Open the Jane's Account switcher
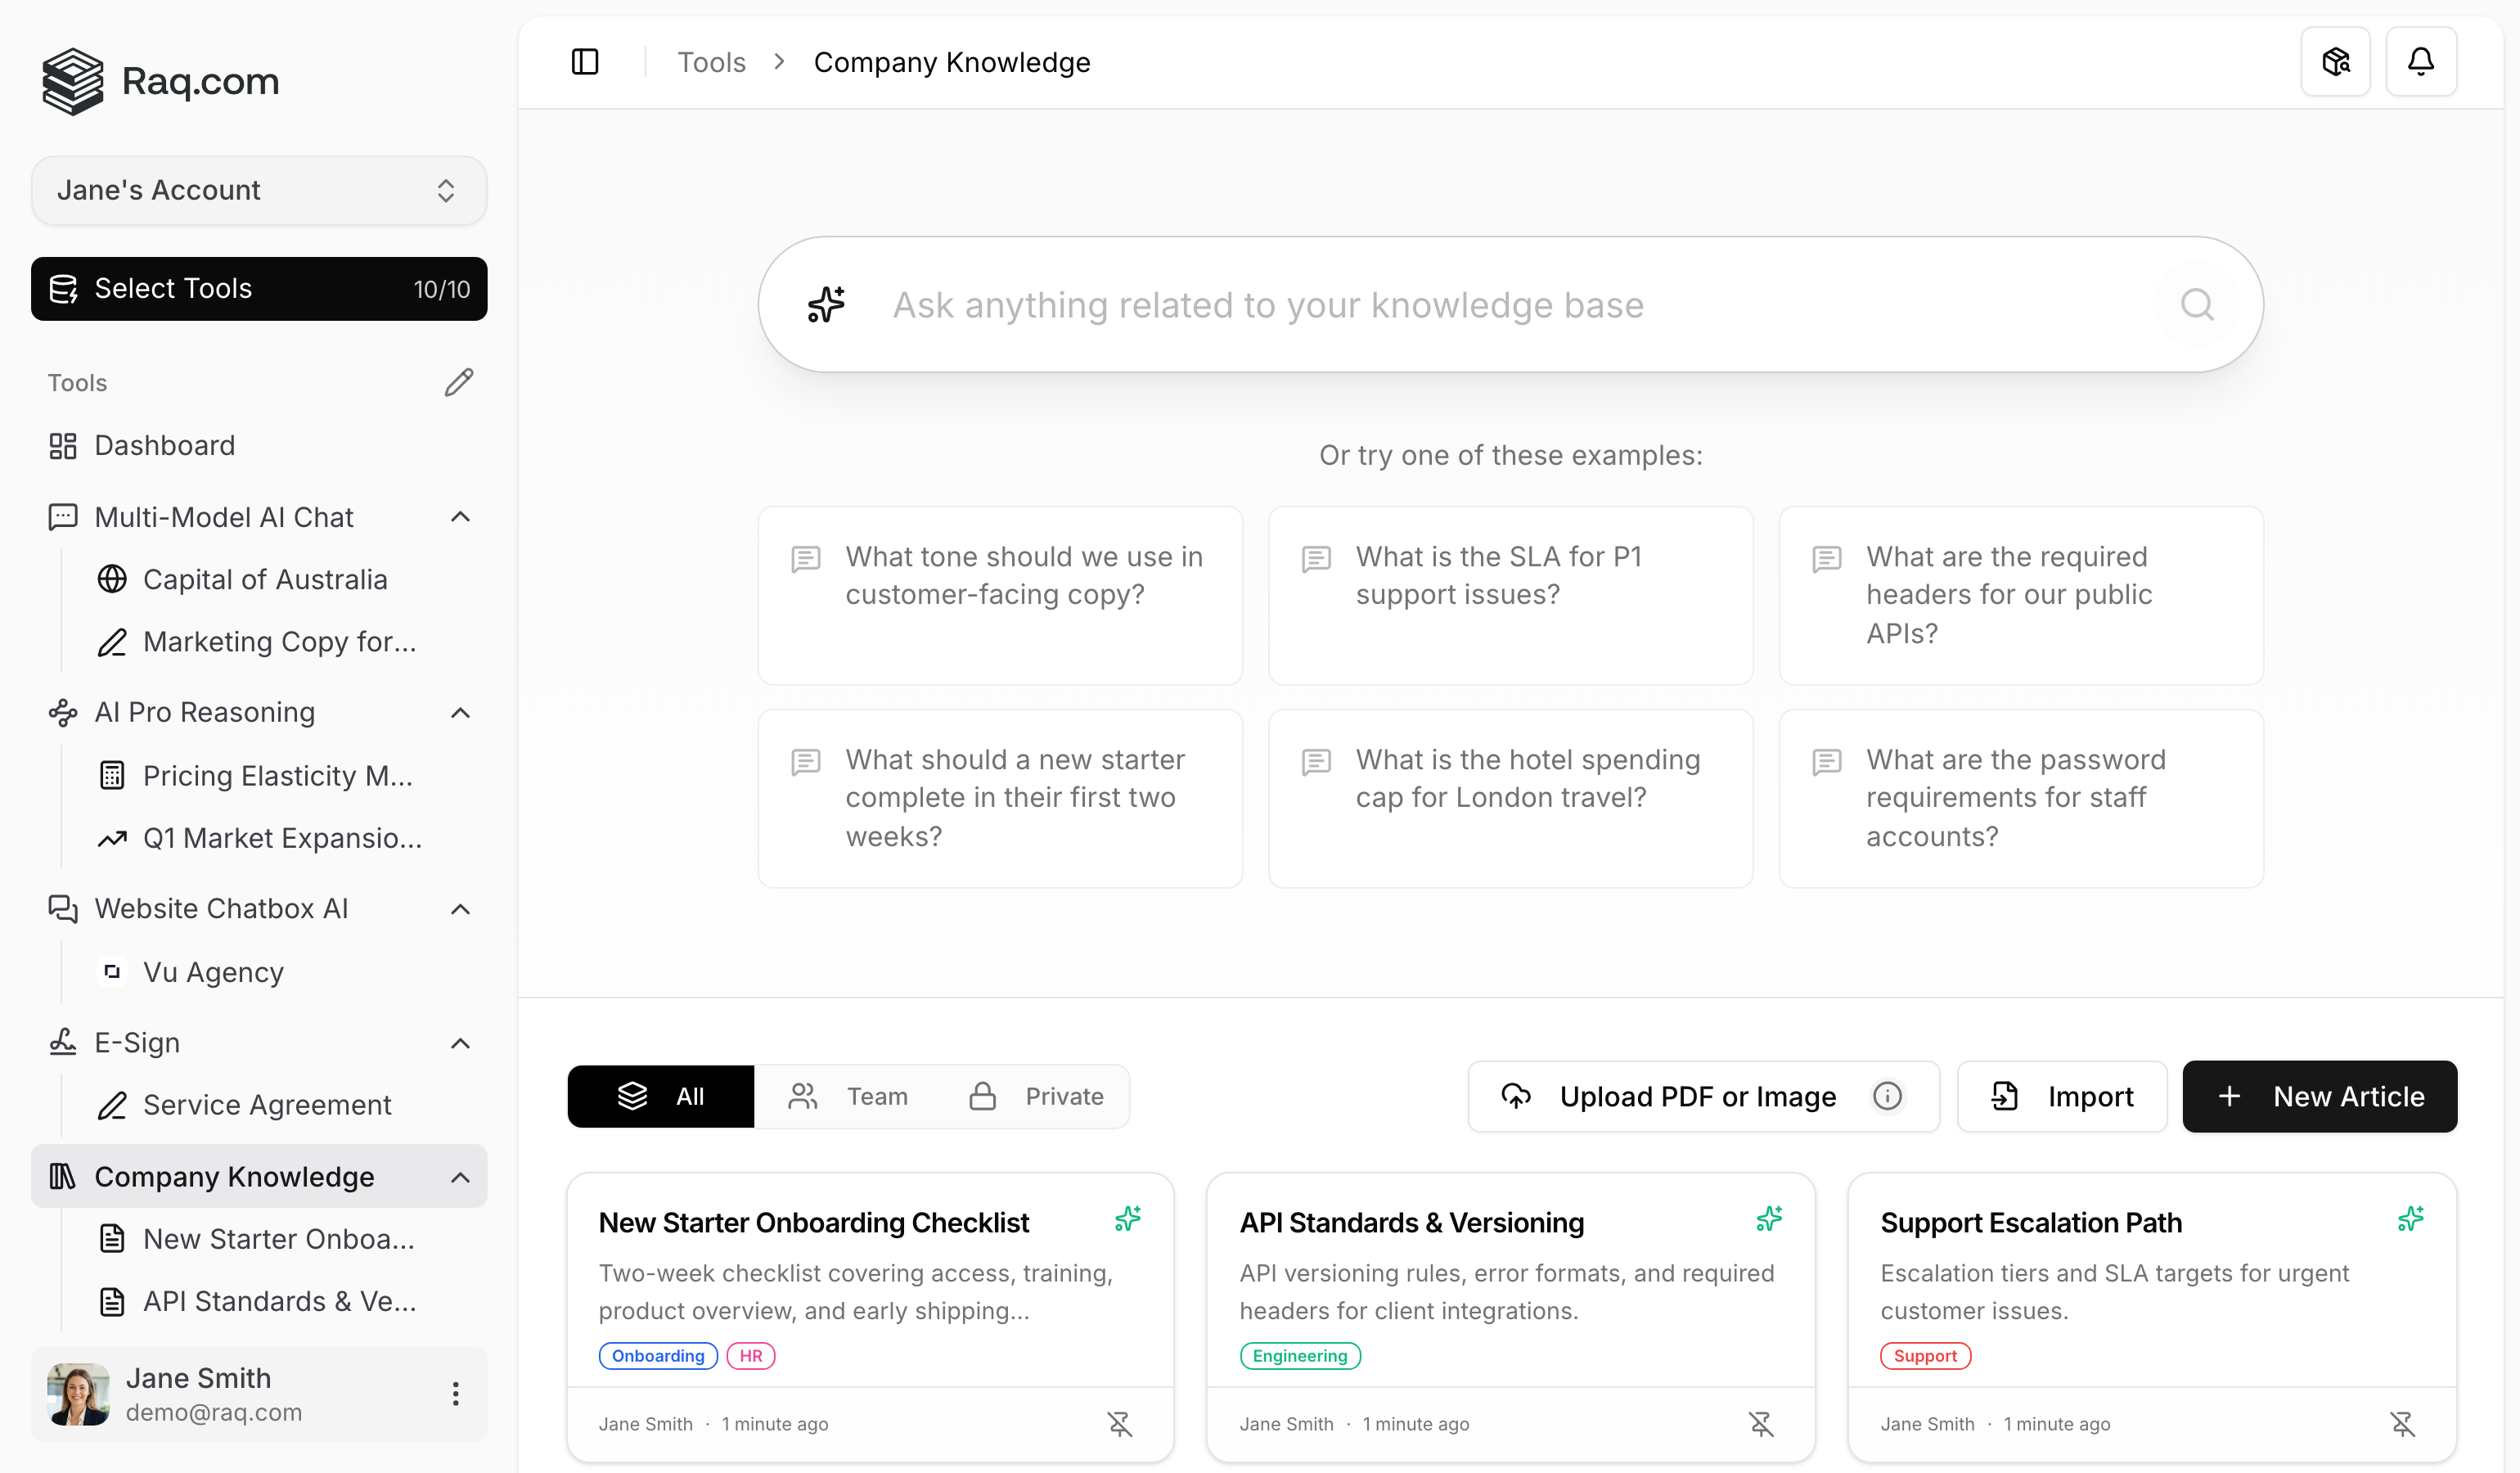Image resolution: width=2520 pixels, height=1473 pixels. [259, 190]
